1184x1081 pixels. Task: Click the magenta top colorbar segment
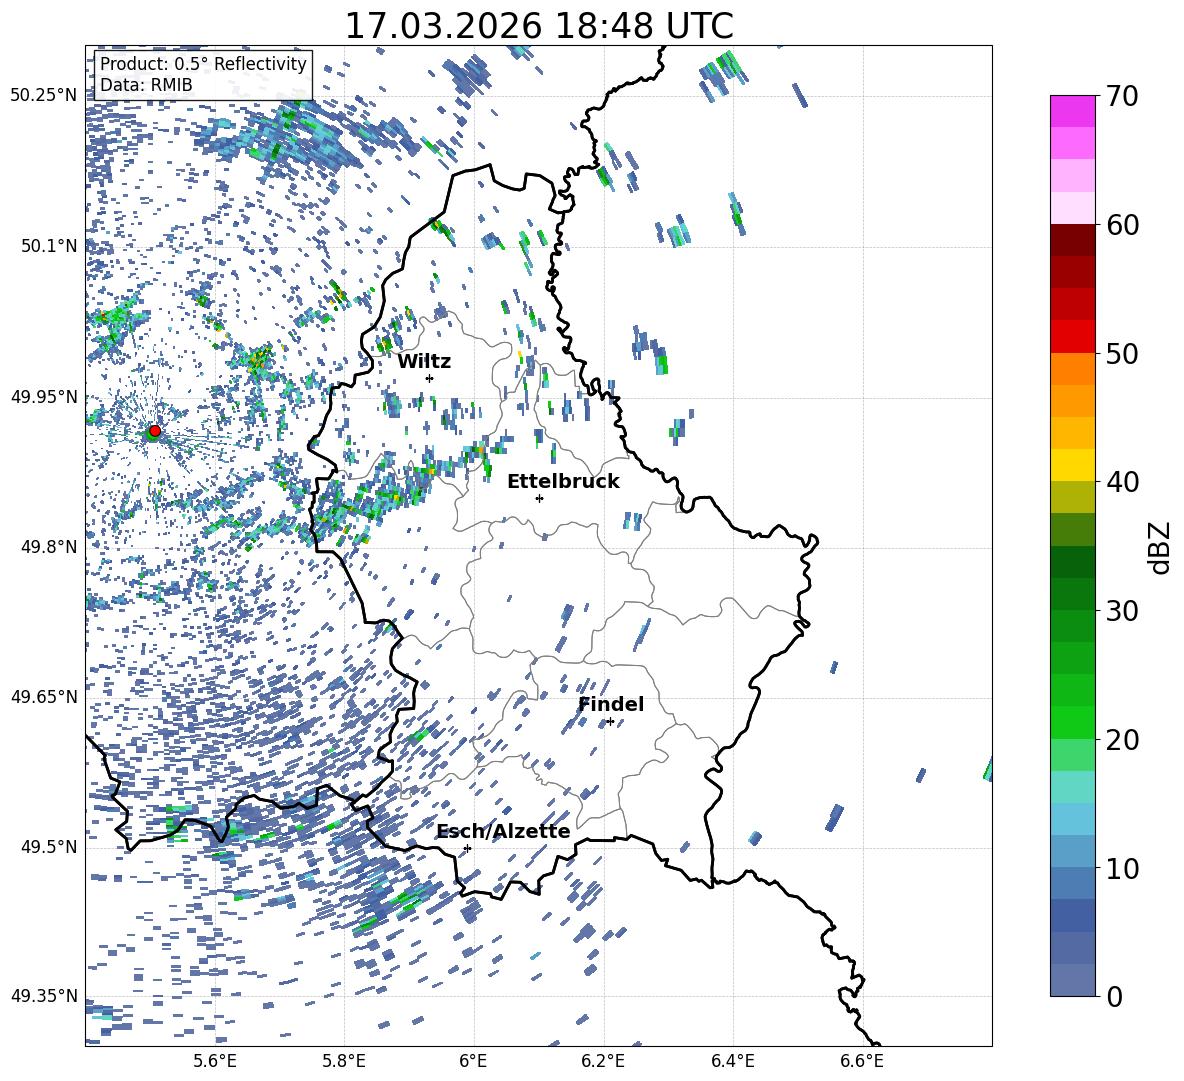click(x=1073, y=111)
